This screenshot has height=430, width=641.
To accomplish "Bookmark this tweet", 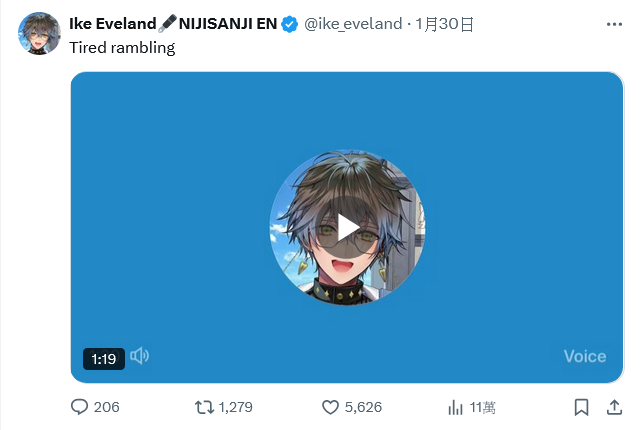I will click(581, 407).
